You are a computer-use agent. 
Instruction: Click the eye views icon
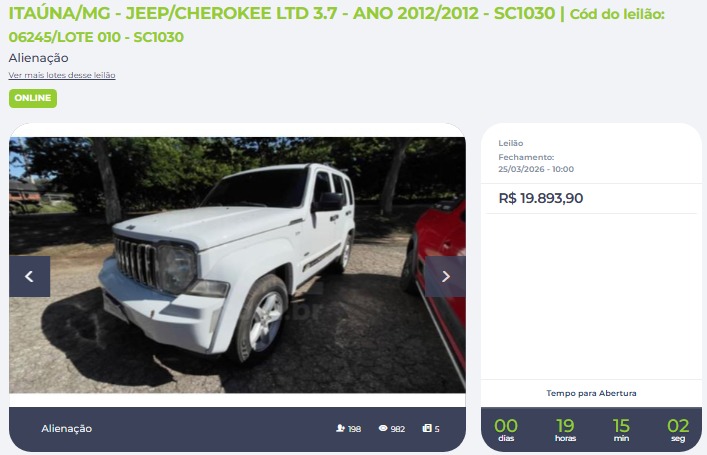click(383, 428)
